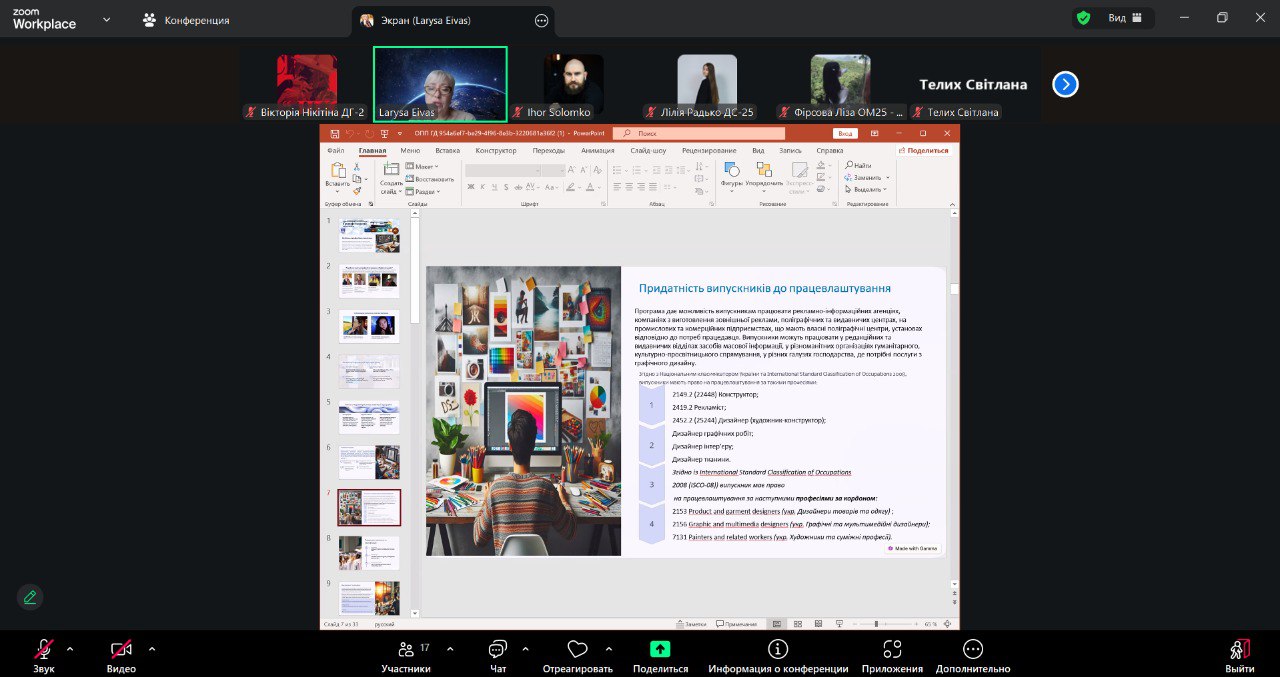Click the More options icon
Viewport: 1280px width, 677px height.
tap(973, 649)
